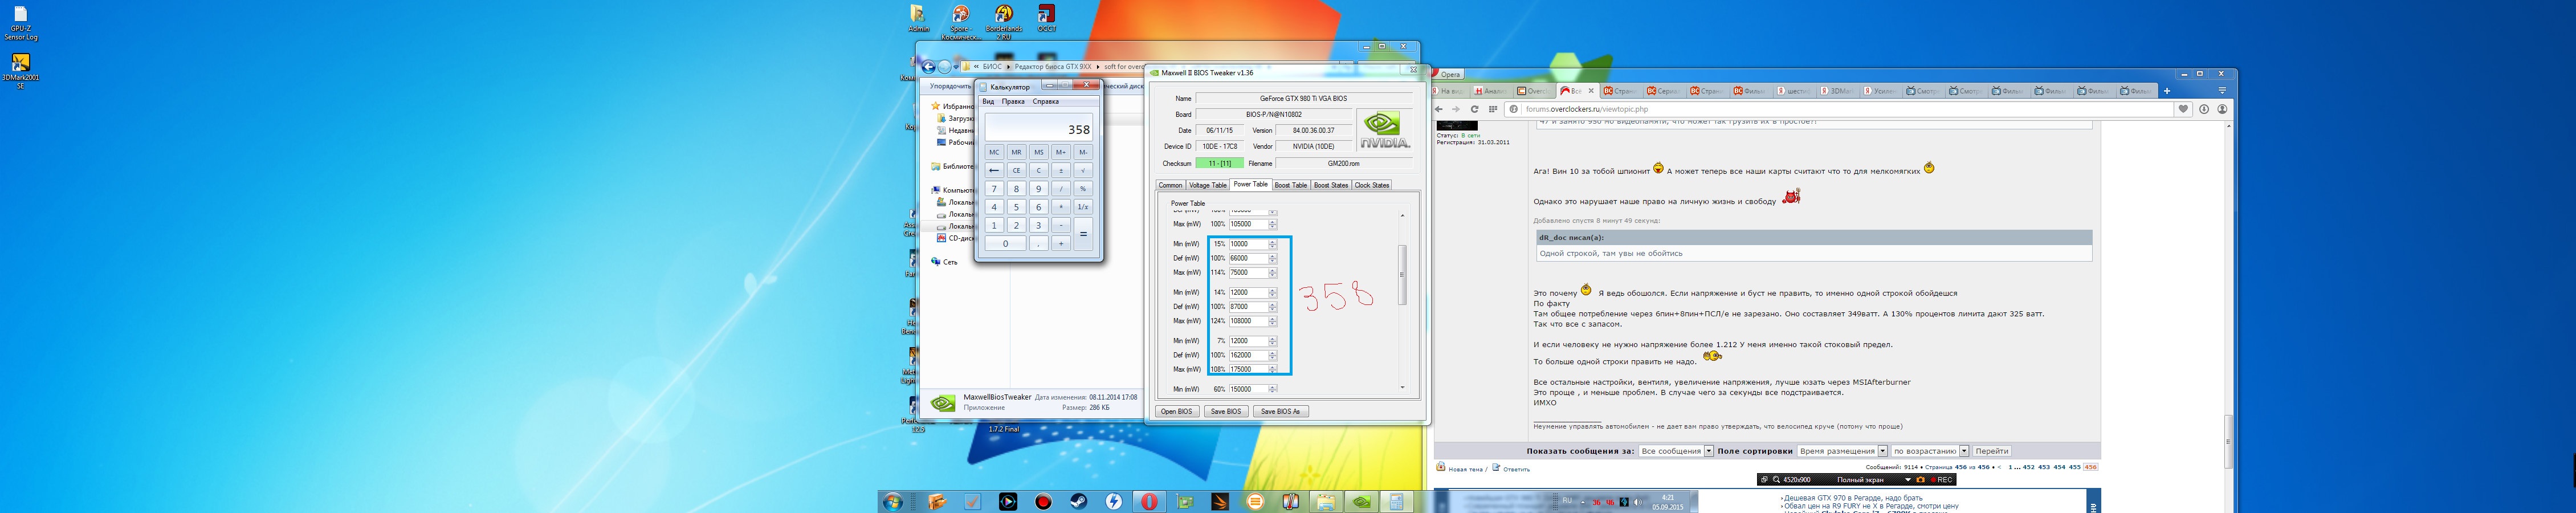2576x513 pixels.
Task: Click the Save BIOS button
Action: click(1225, 411)
